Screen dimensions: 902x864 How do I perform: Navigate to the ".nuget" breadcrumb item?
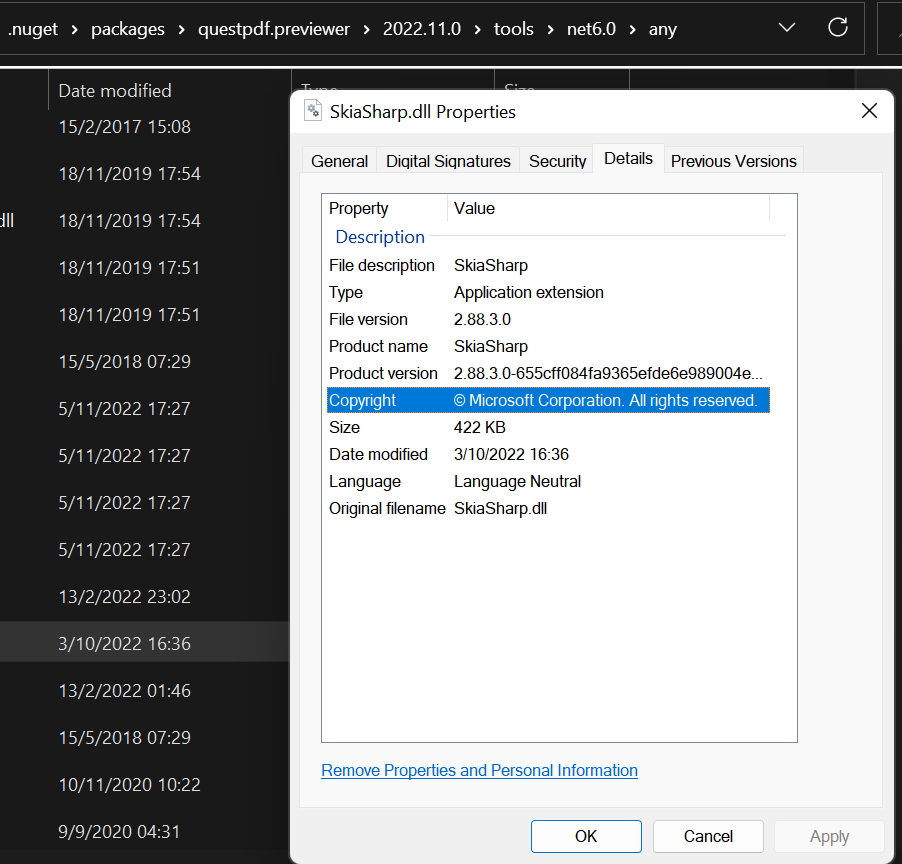click(x=32, y=29)
